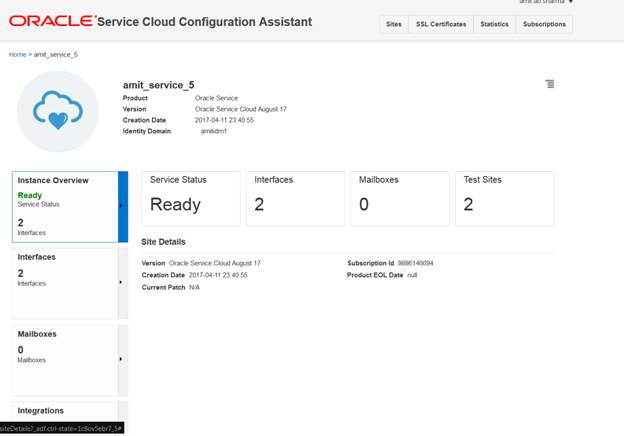Open the SSL Certificates tab
This screenshot has width=627, height=436.
click(x=441, y=24)
